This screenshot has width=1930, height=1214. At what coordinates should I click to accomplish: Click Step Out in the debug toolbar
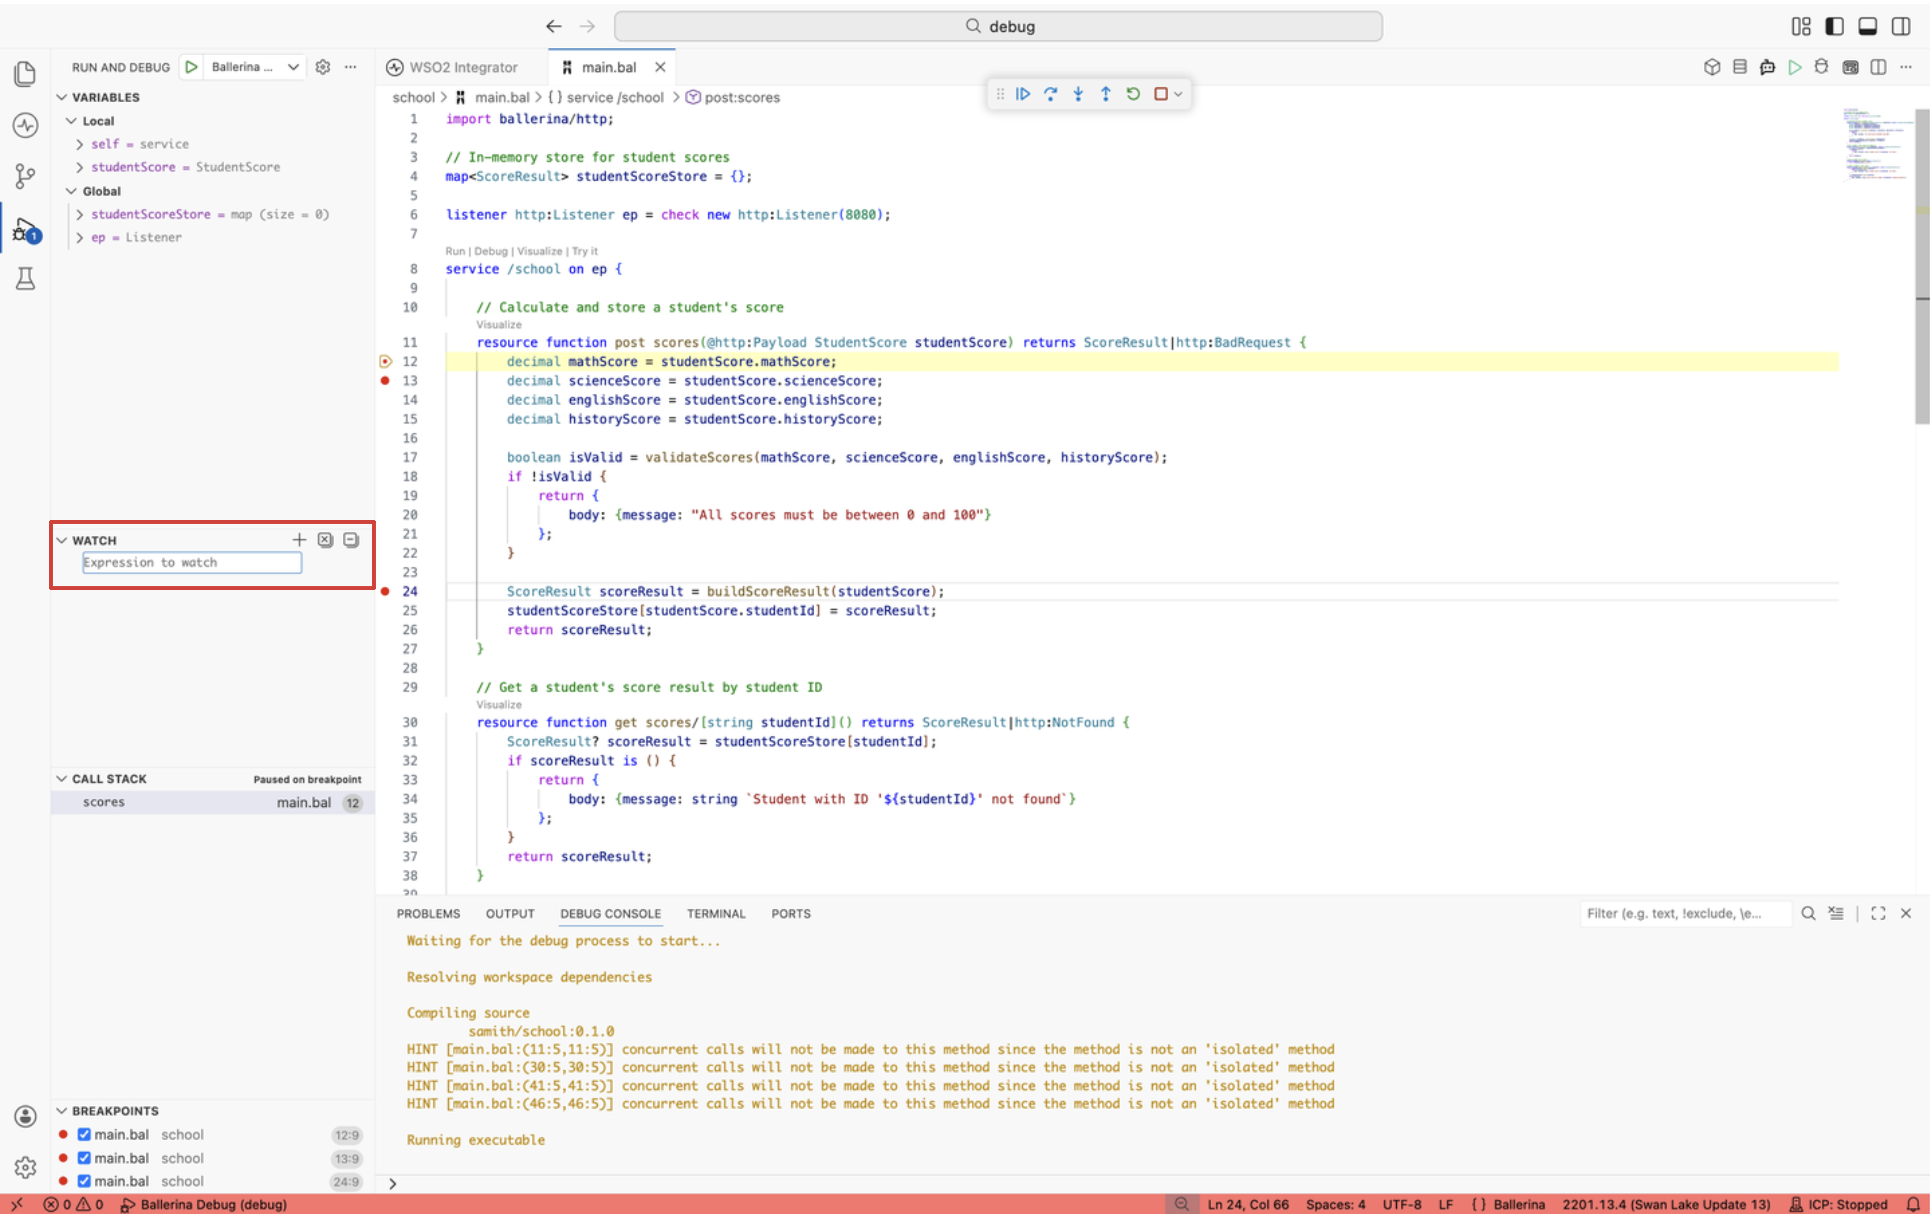pyautogui.click(x=1105, y=94)
